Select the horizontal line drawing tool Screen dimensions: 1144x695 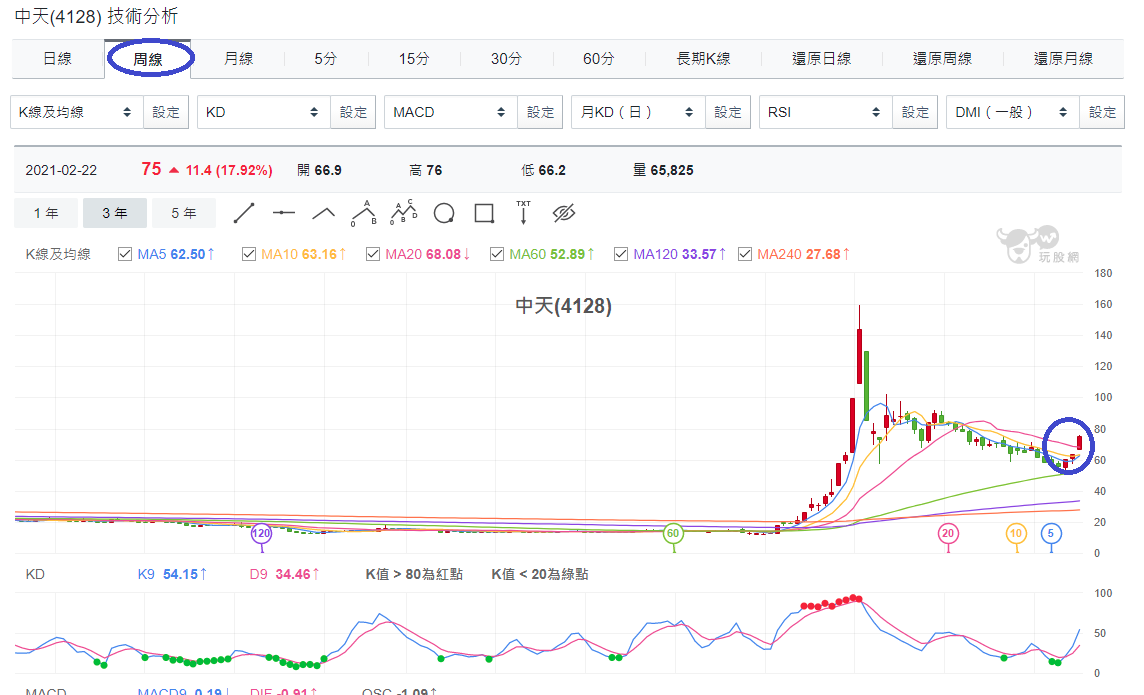click(x=284, y=213)
